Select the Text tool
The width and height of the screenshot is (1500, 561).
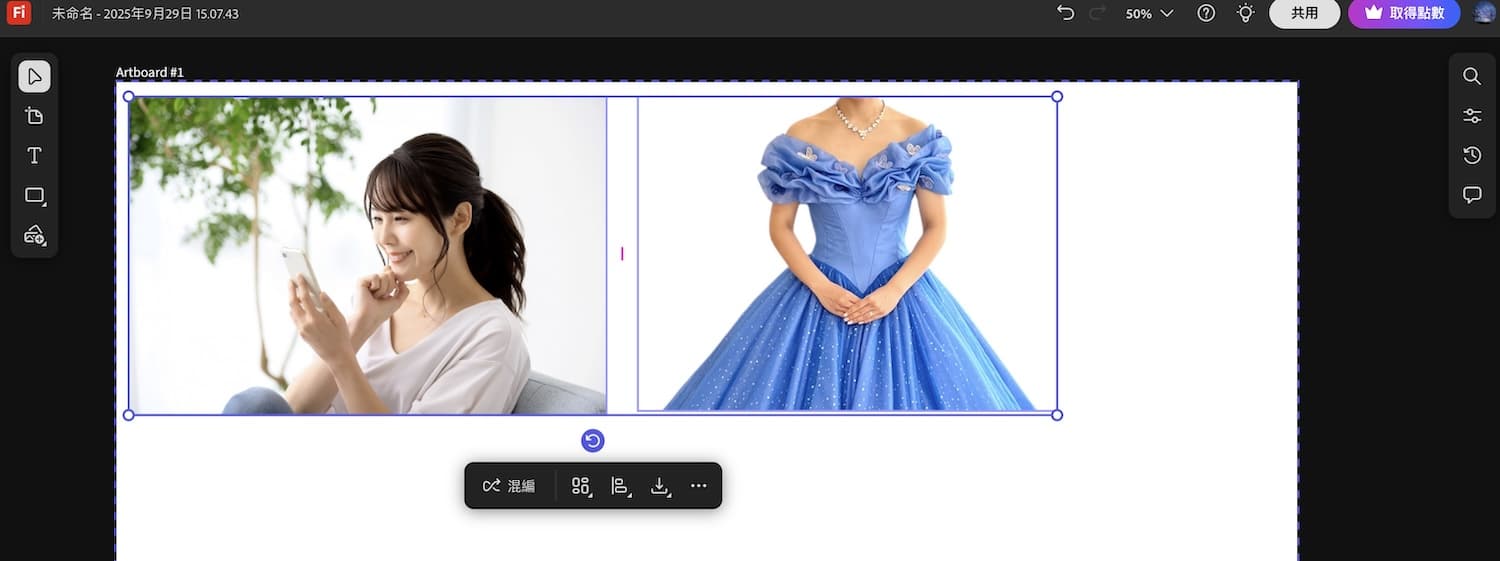tap(34, 156)
